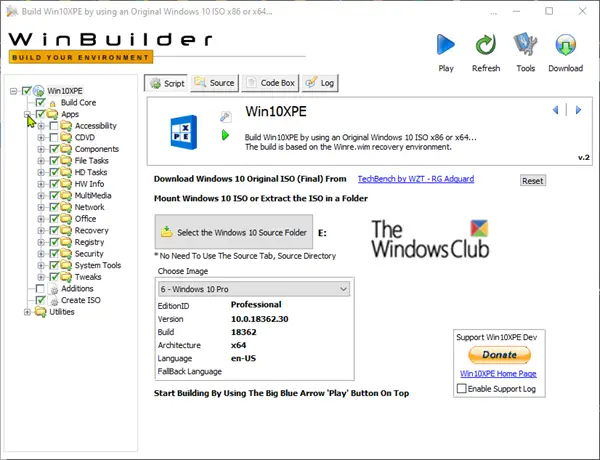Select the Tweaks tree item
The width and height of the screenshot is (600, 460).
coord(88,277)
